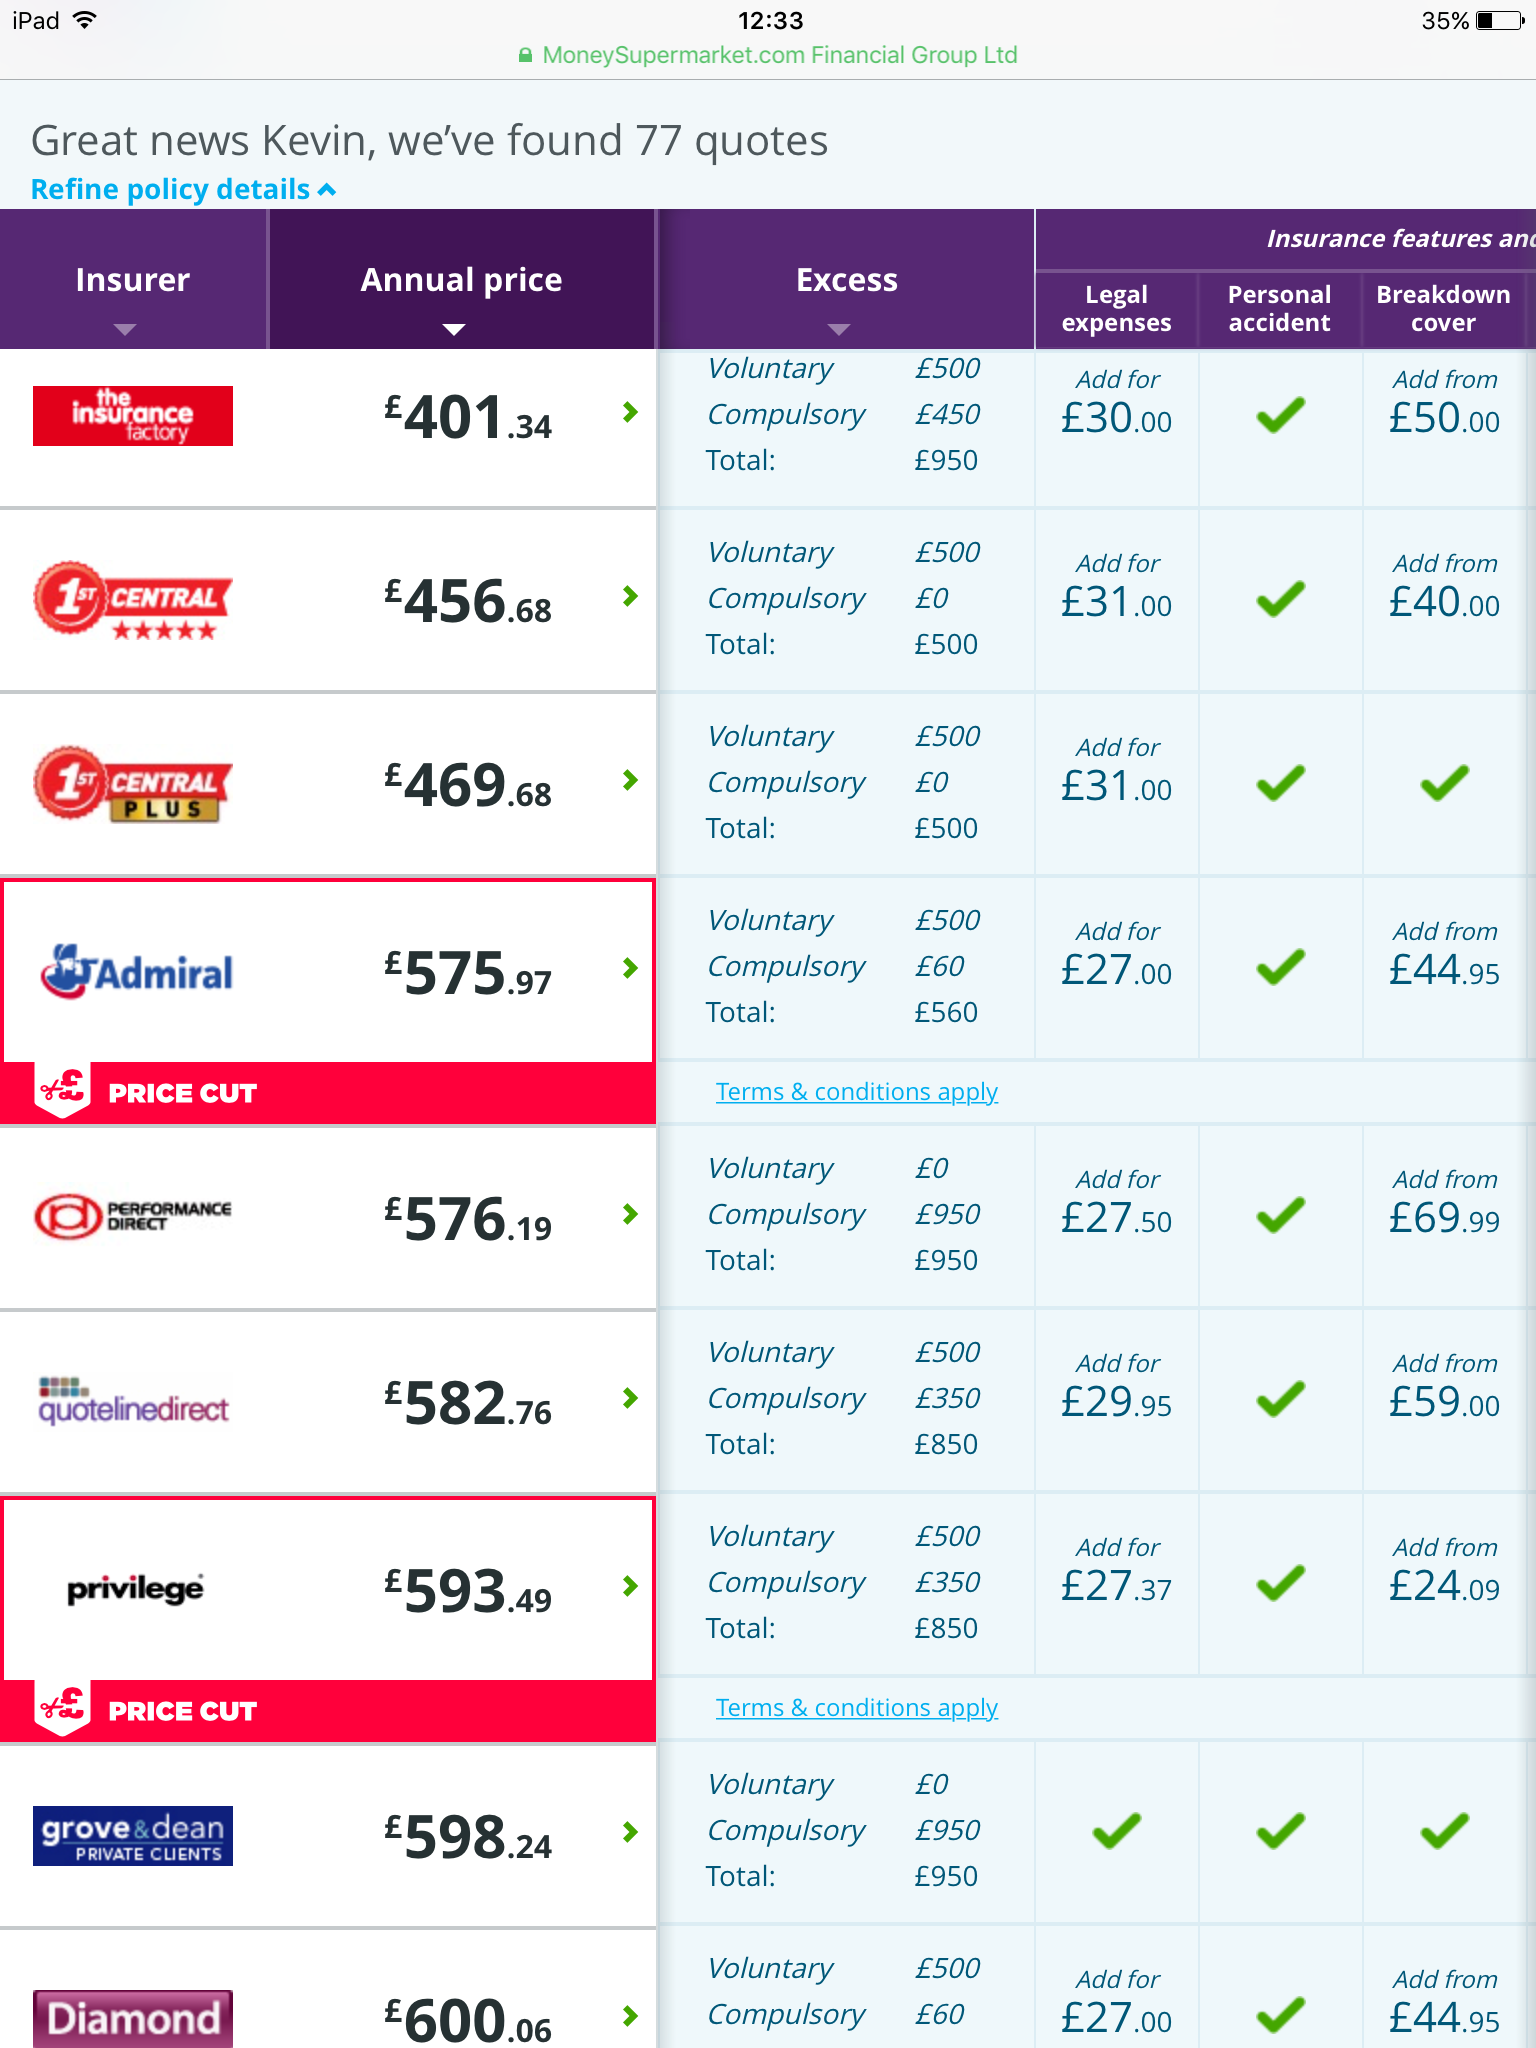
Task: Select the Legal expenses column header
Action: pyautogui.click(x=1116, y=308)
